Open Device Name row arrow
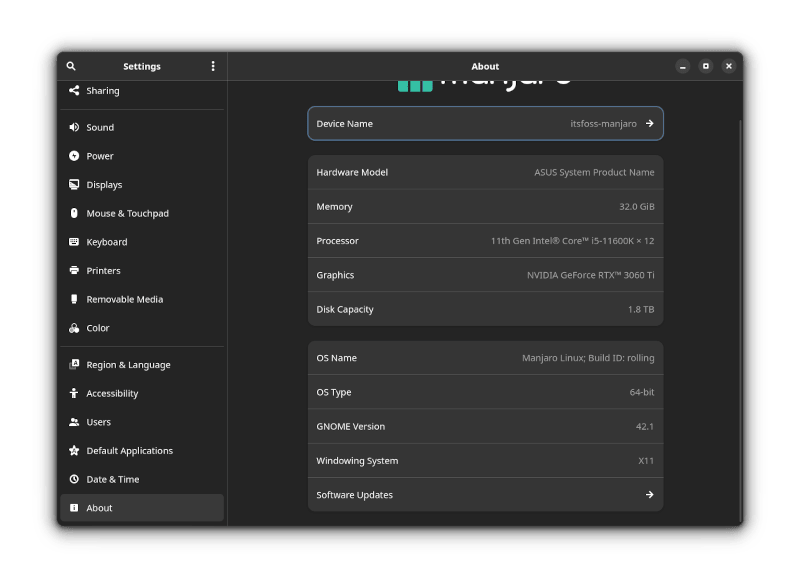800x588 pixels. tap(649, 124)
